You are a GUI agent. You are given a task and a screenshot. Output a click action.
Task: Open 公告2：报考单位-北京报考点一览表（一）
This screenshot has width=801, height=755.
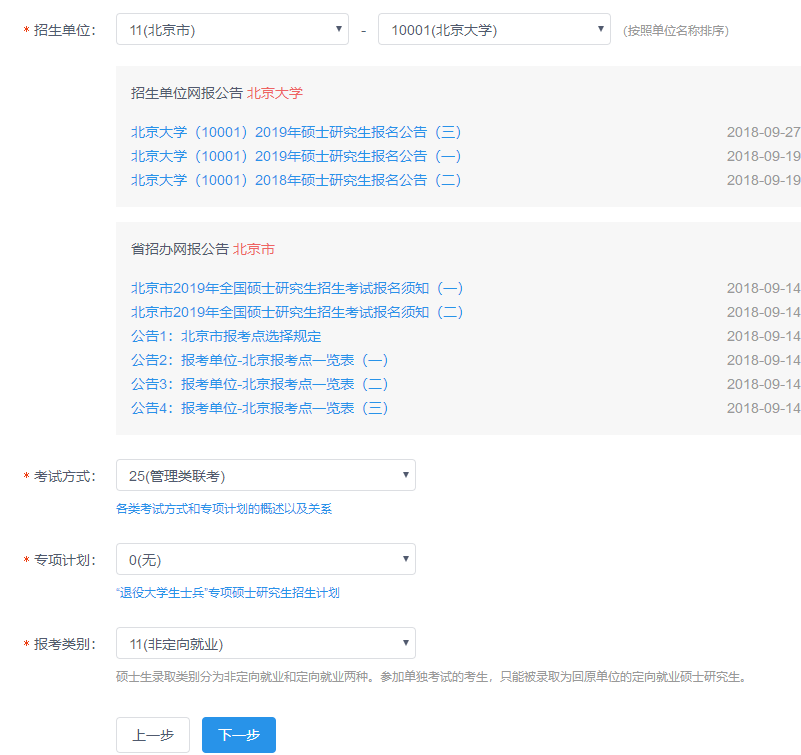259,360
